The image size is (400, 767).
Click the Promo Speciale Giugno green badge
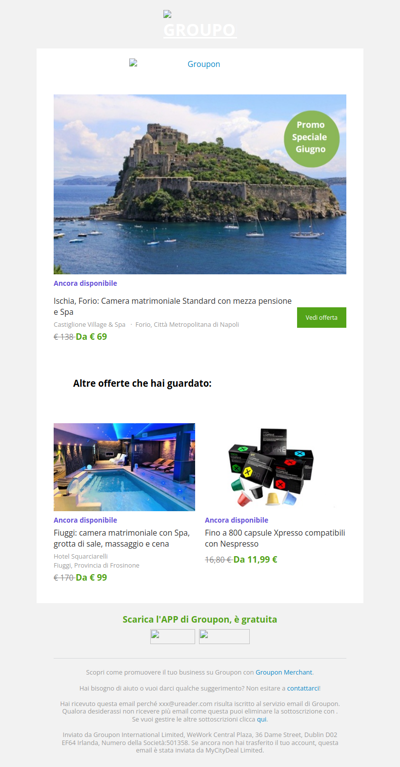click(311, 139)
